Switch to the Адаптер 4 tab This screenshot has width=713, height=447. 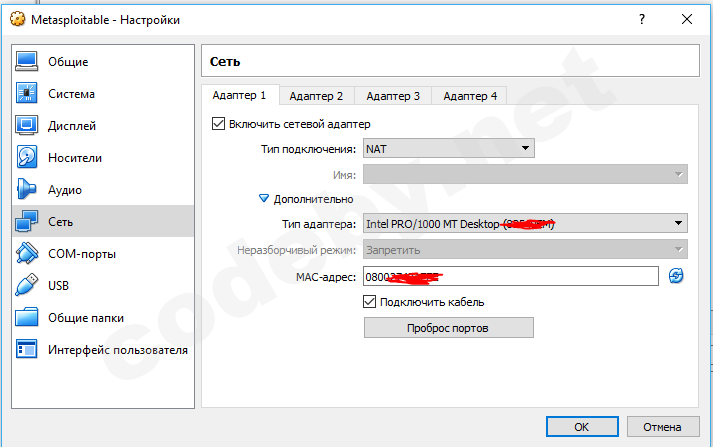[x=470, y=96]
